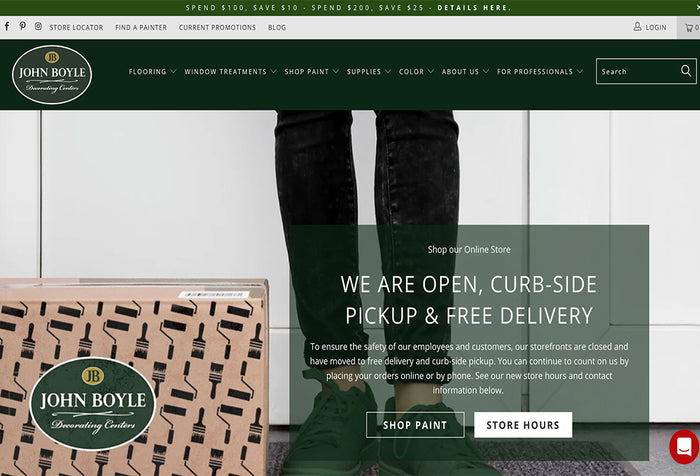Open the red chat widget bubble
Viewport: 700px width, 476px height.
(x=684, y=447)
